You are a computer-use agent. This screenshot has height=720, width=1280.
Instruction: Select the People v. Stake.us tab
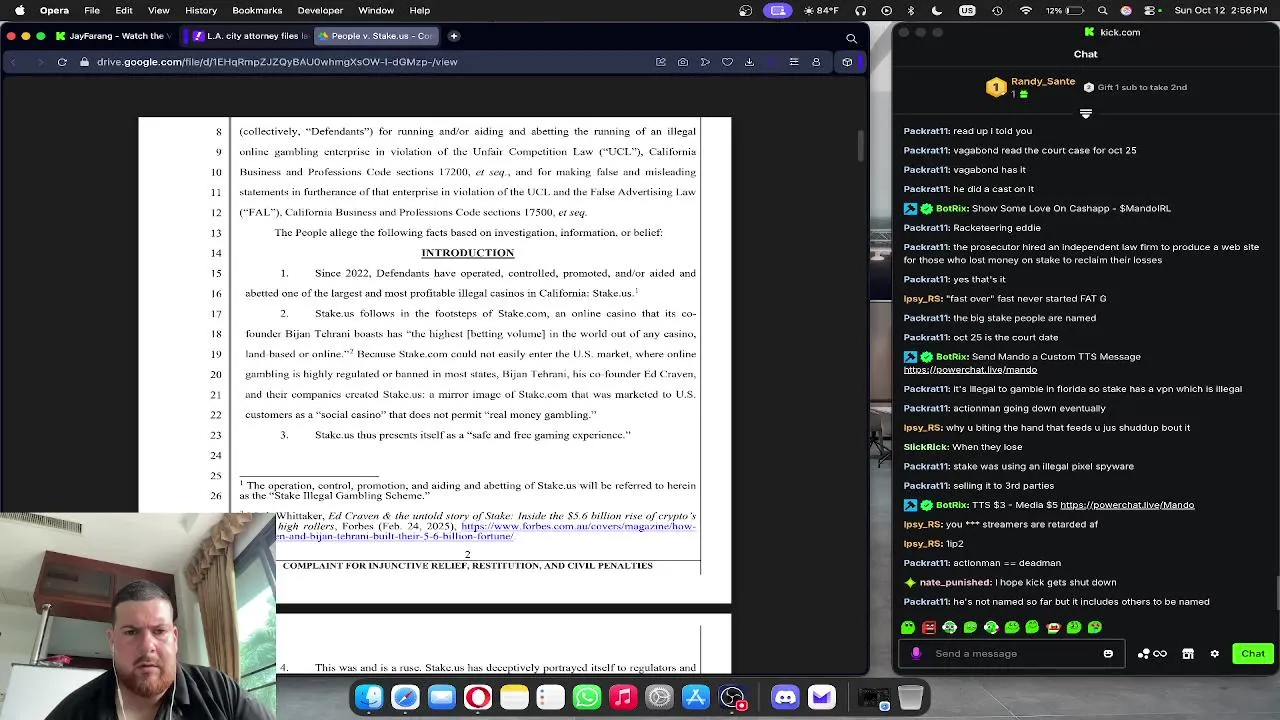(x=376, y=36)
